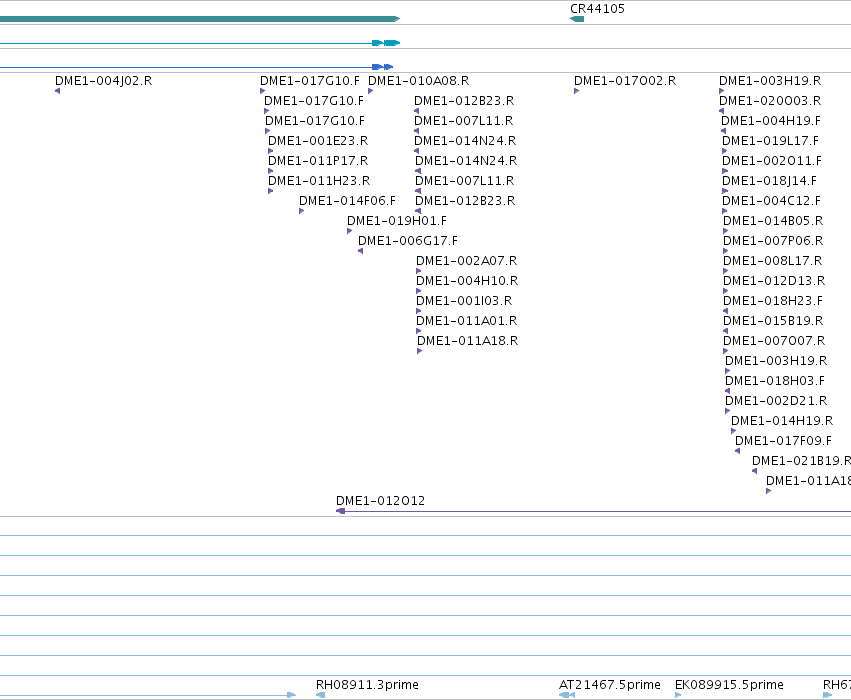Select feature label DME1-014H19.R
The image size is (851, 700).
click(782, 421)
